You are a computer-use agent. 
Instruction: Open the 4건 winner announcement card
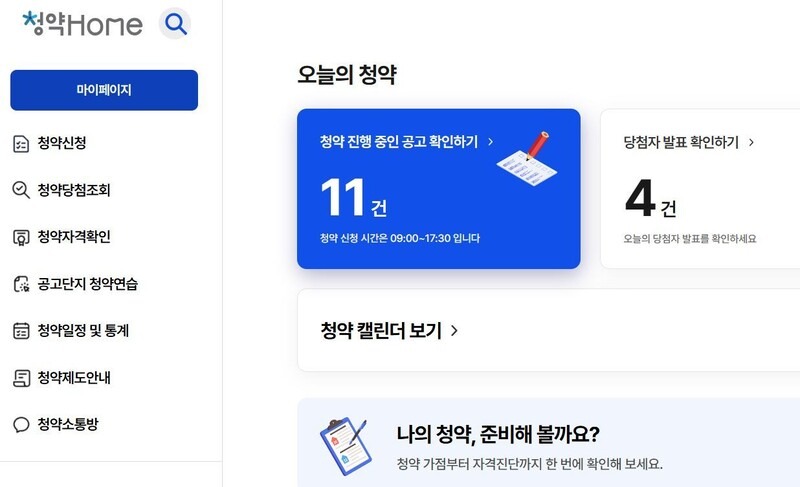pyautogui.click(x=700, y=189)
